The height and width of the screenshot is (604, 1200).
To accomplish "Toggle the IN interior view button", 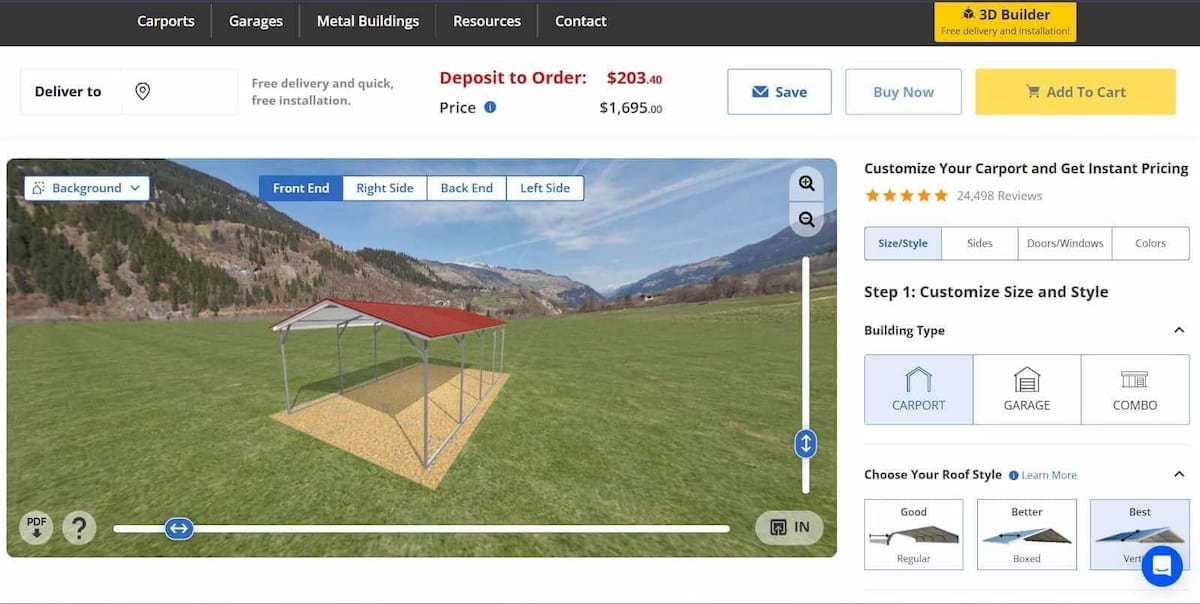I will (789, 527).
